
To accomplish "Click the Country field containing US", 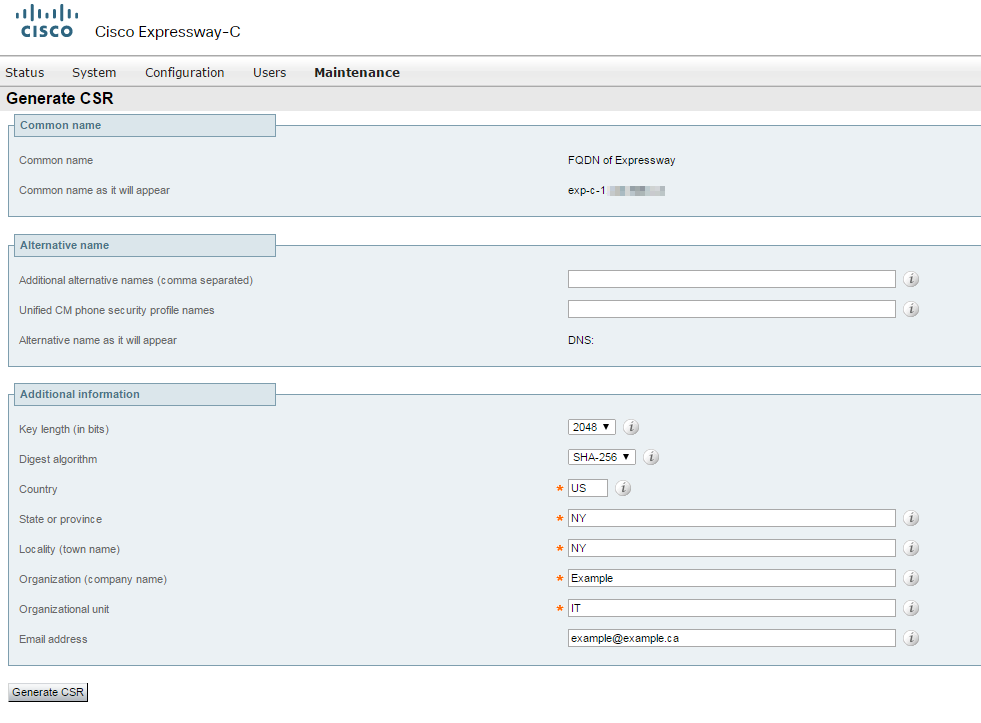I will 587,488.
